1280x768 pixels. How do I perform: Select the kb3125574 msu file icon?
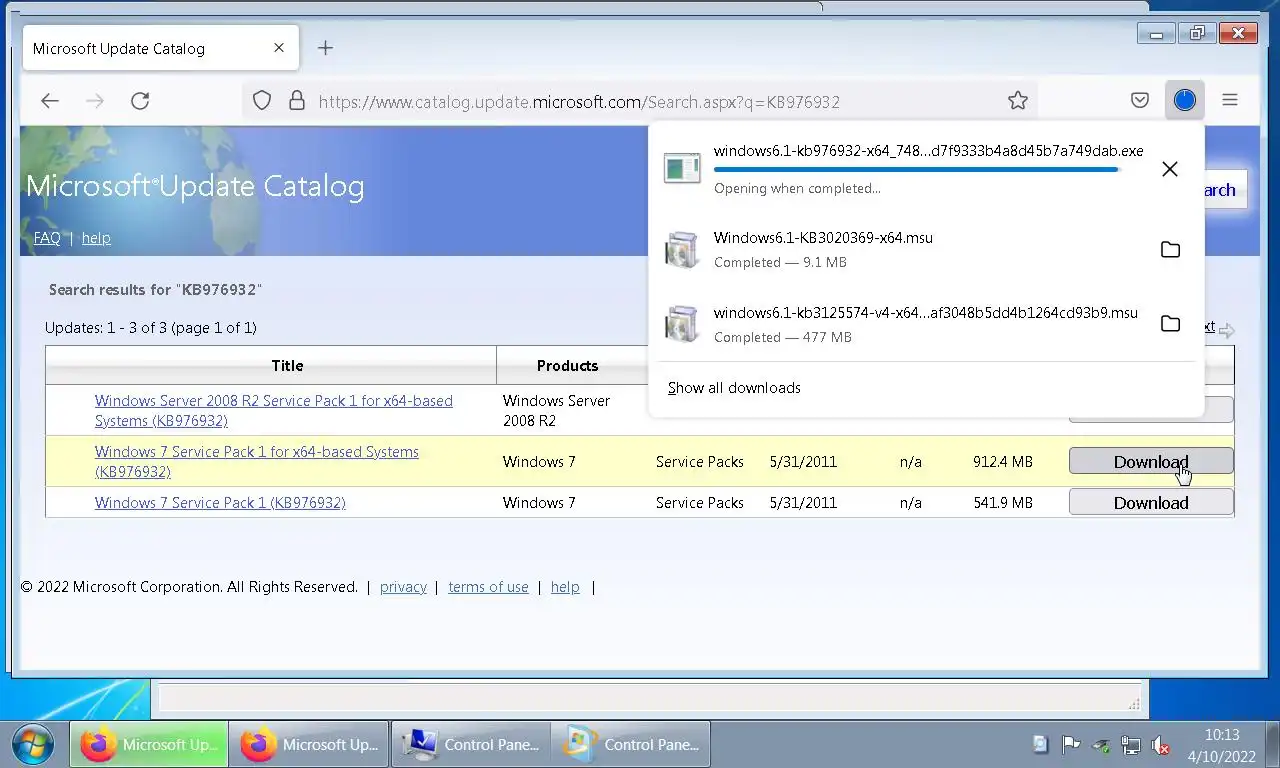point(682,324)
